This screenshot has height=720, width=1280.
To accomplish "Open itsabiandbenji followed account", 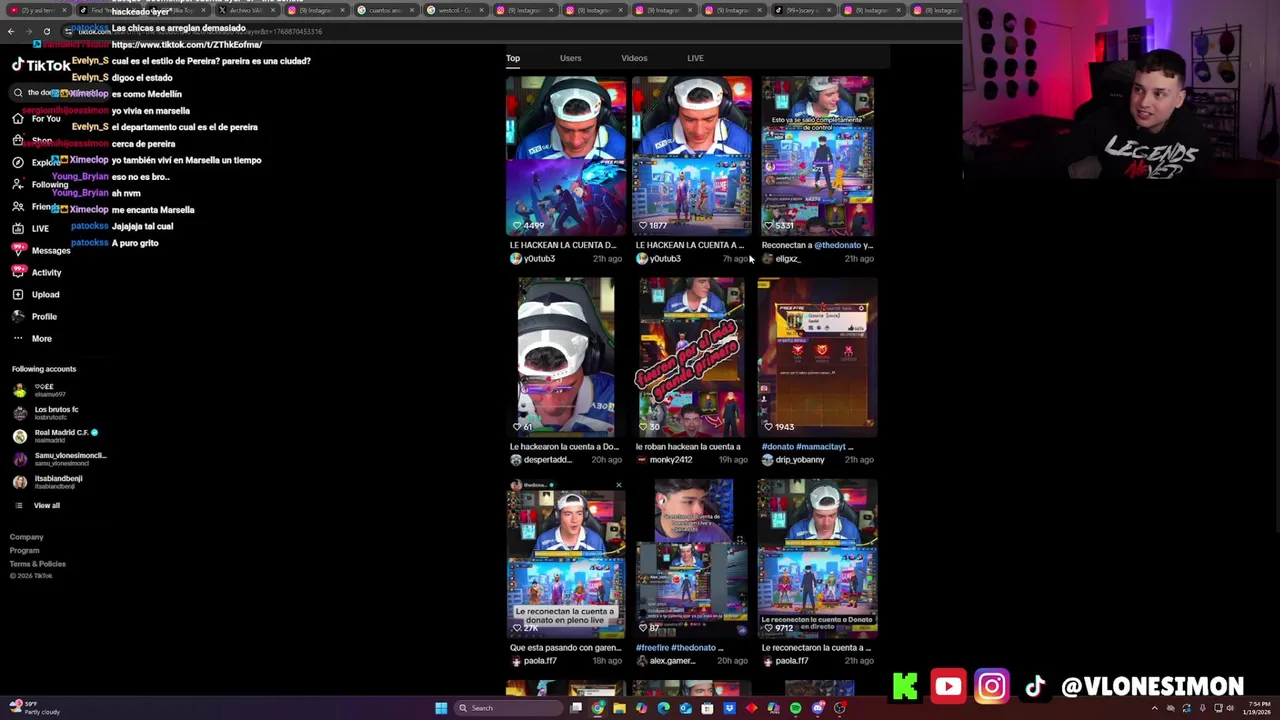I will [50, 482].
